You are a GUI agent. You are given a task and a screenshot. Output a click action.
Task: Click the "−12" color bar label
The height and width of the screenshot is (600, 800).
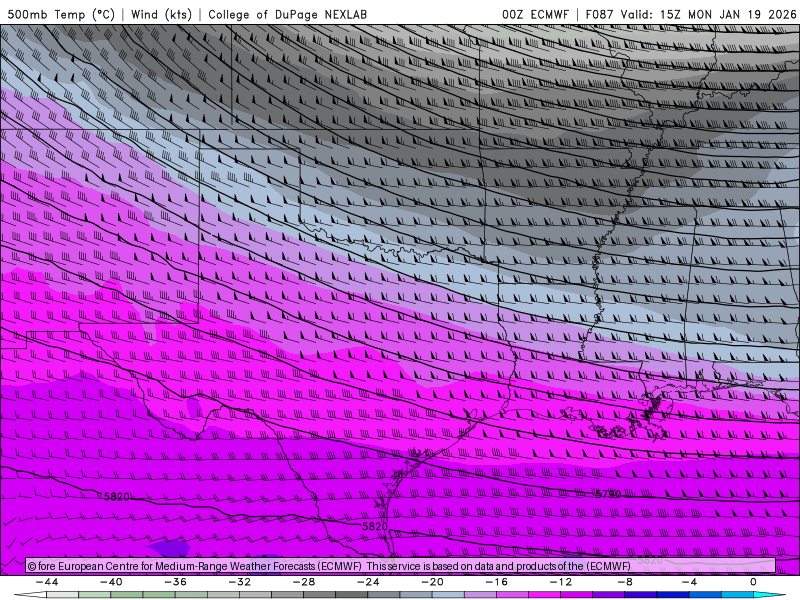561,582
